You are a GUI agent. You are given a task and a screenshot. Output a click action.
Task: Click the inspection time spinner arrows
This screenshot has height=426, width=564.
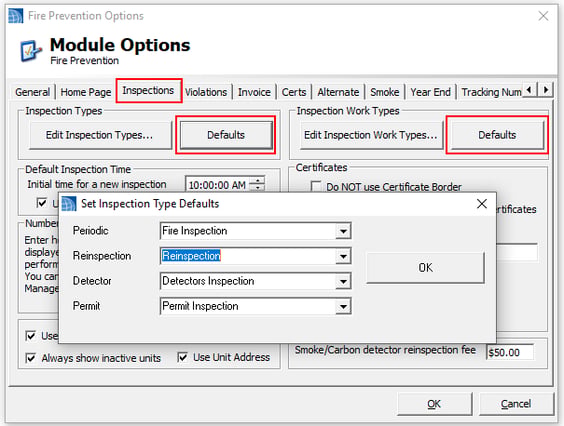click(x=257, y=184)
